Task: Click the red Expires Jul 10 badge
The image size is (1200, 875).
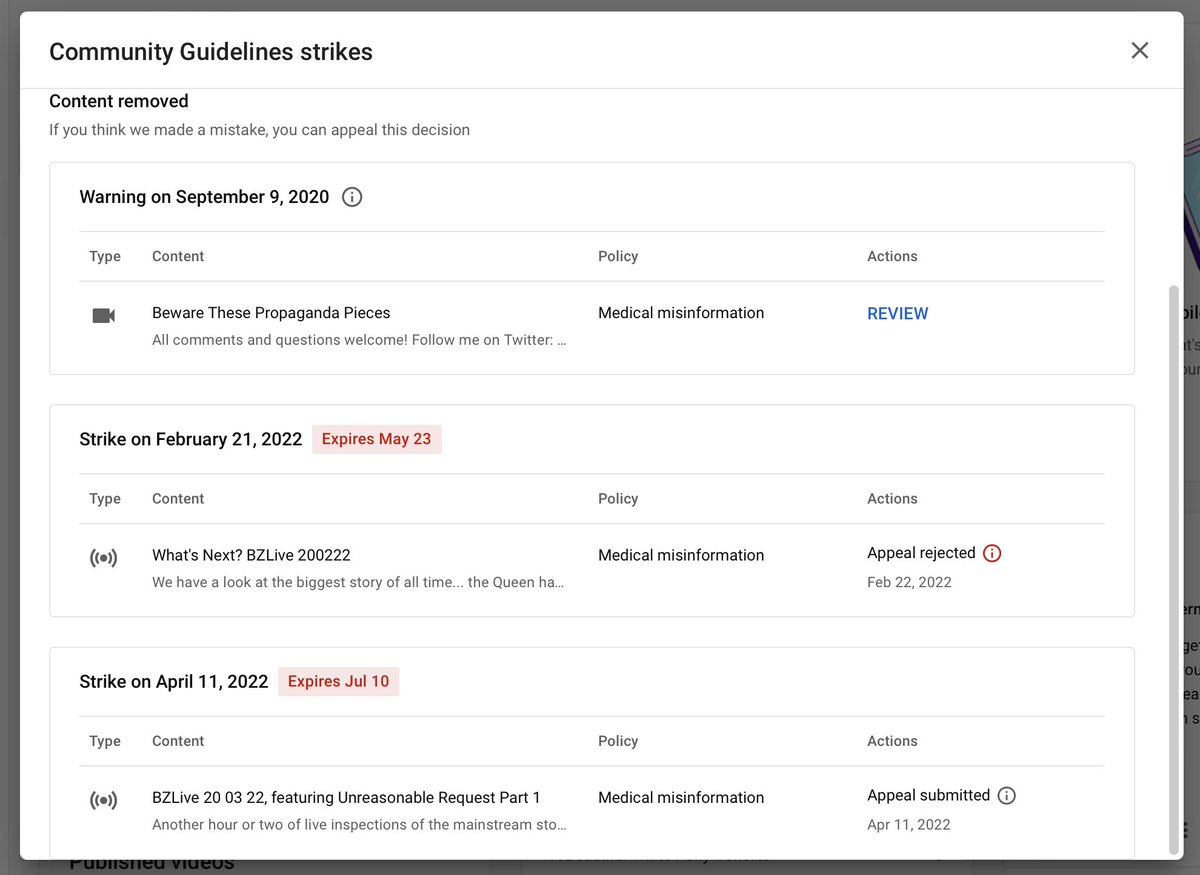Action: tap(338, 681)
